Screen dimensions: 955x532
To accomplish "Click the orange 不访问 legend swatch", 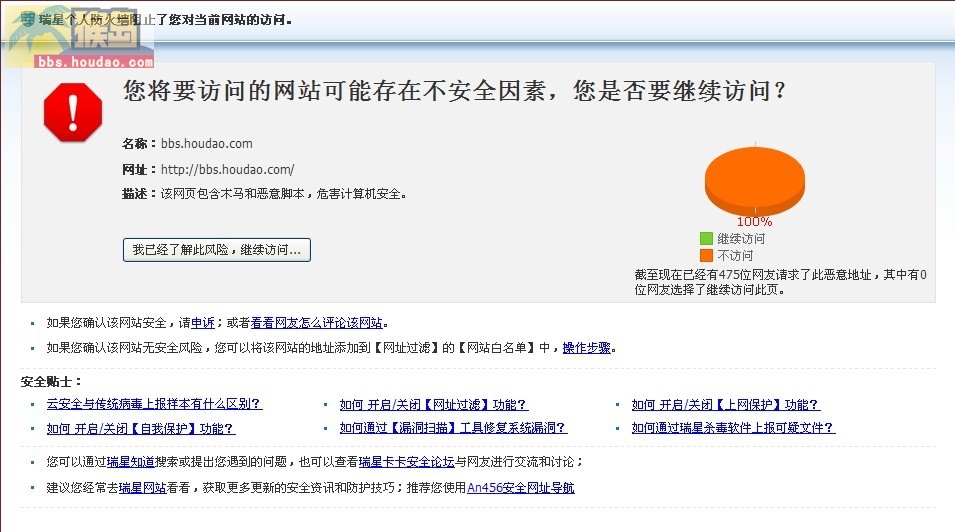I will point(707,255).
